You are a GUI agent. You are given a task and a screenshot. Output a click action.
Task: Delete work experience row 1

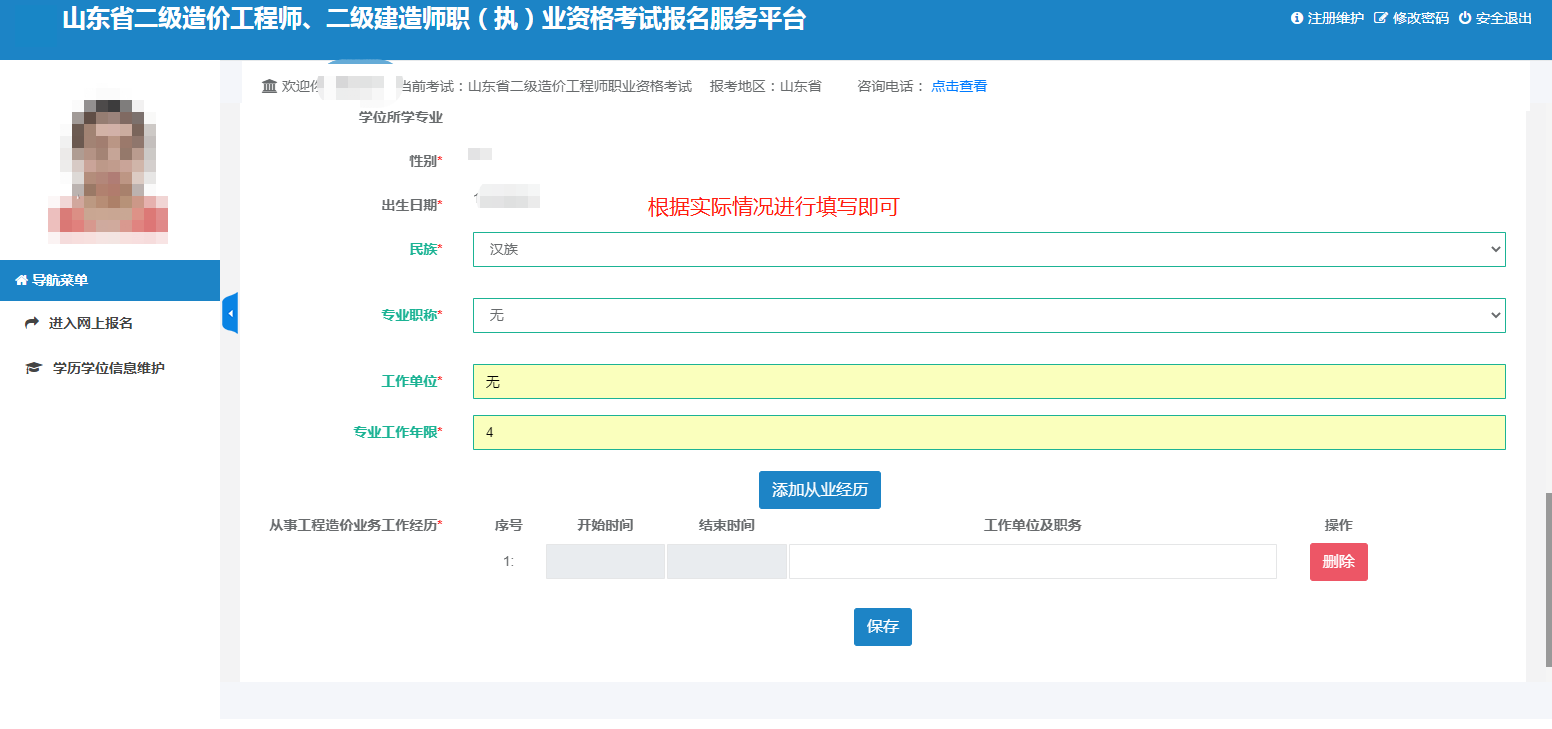coord(1338,562)
